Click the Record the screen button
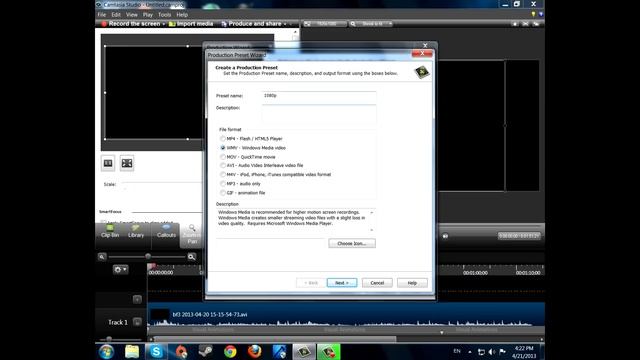The width and height of the screenshot is (640, 360). (131, 24)
